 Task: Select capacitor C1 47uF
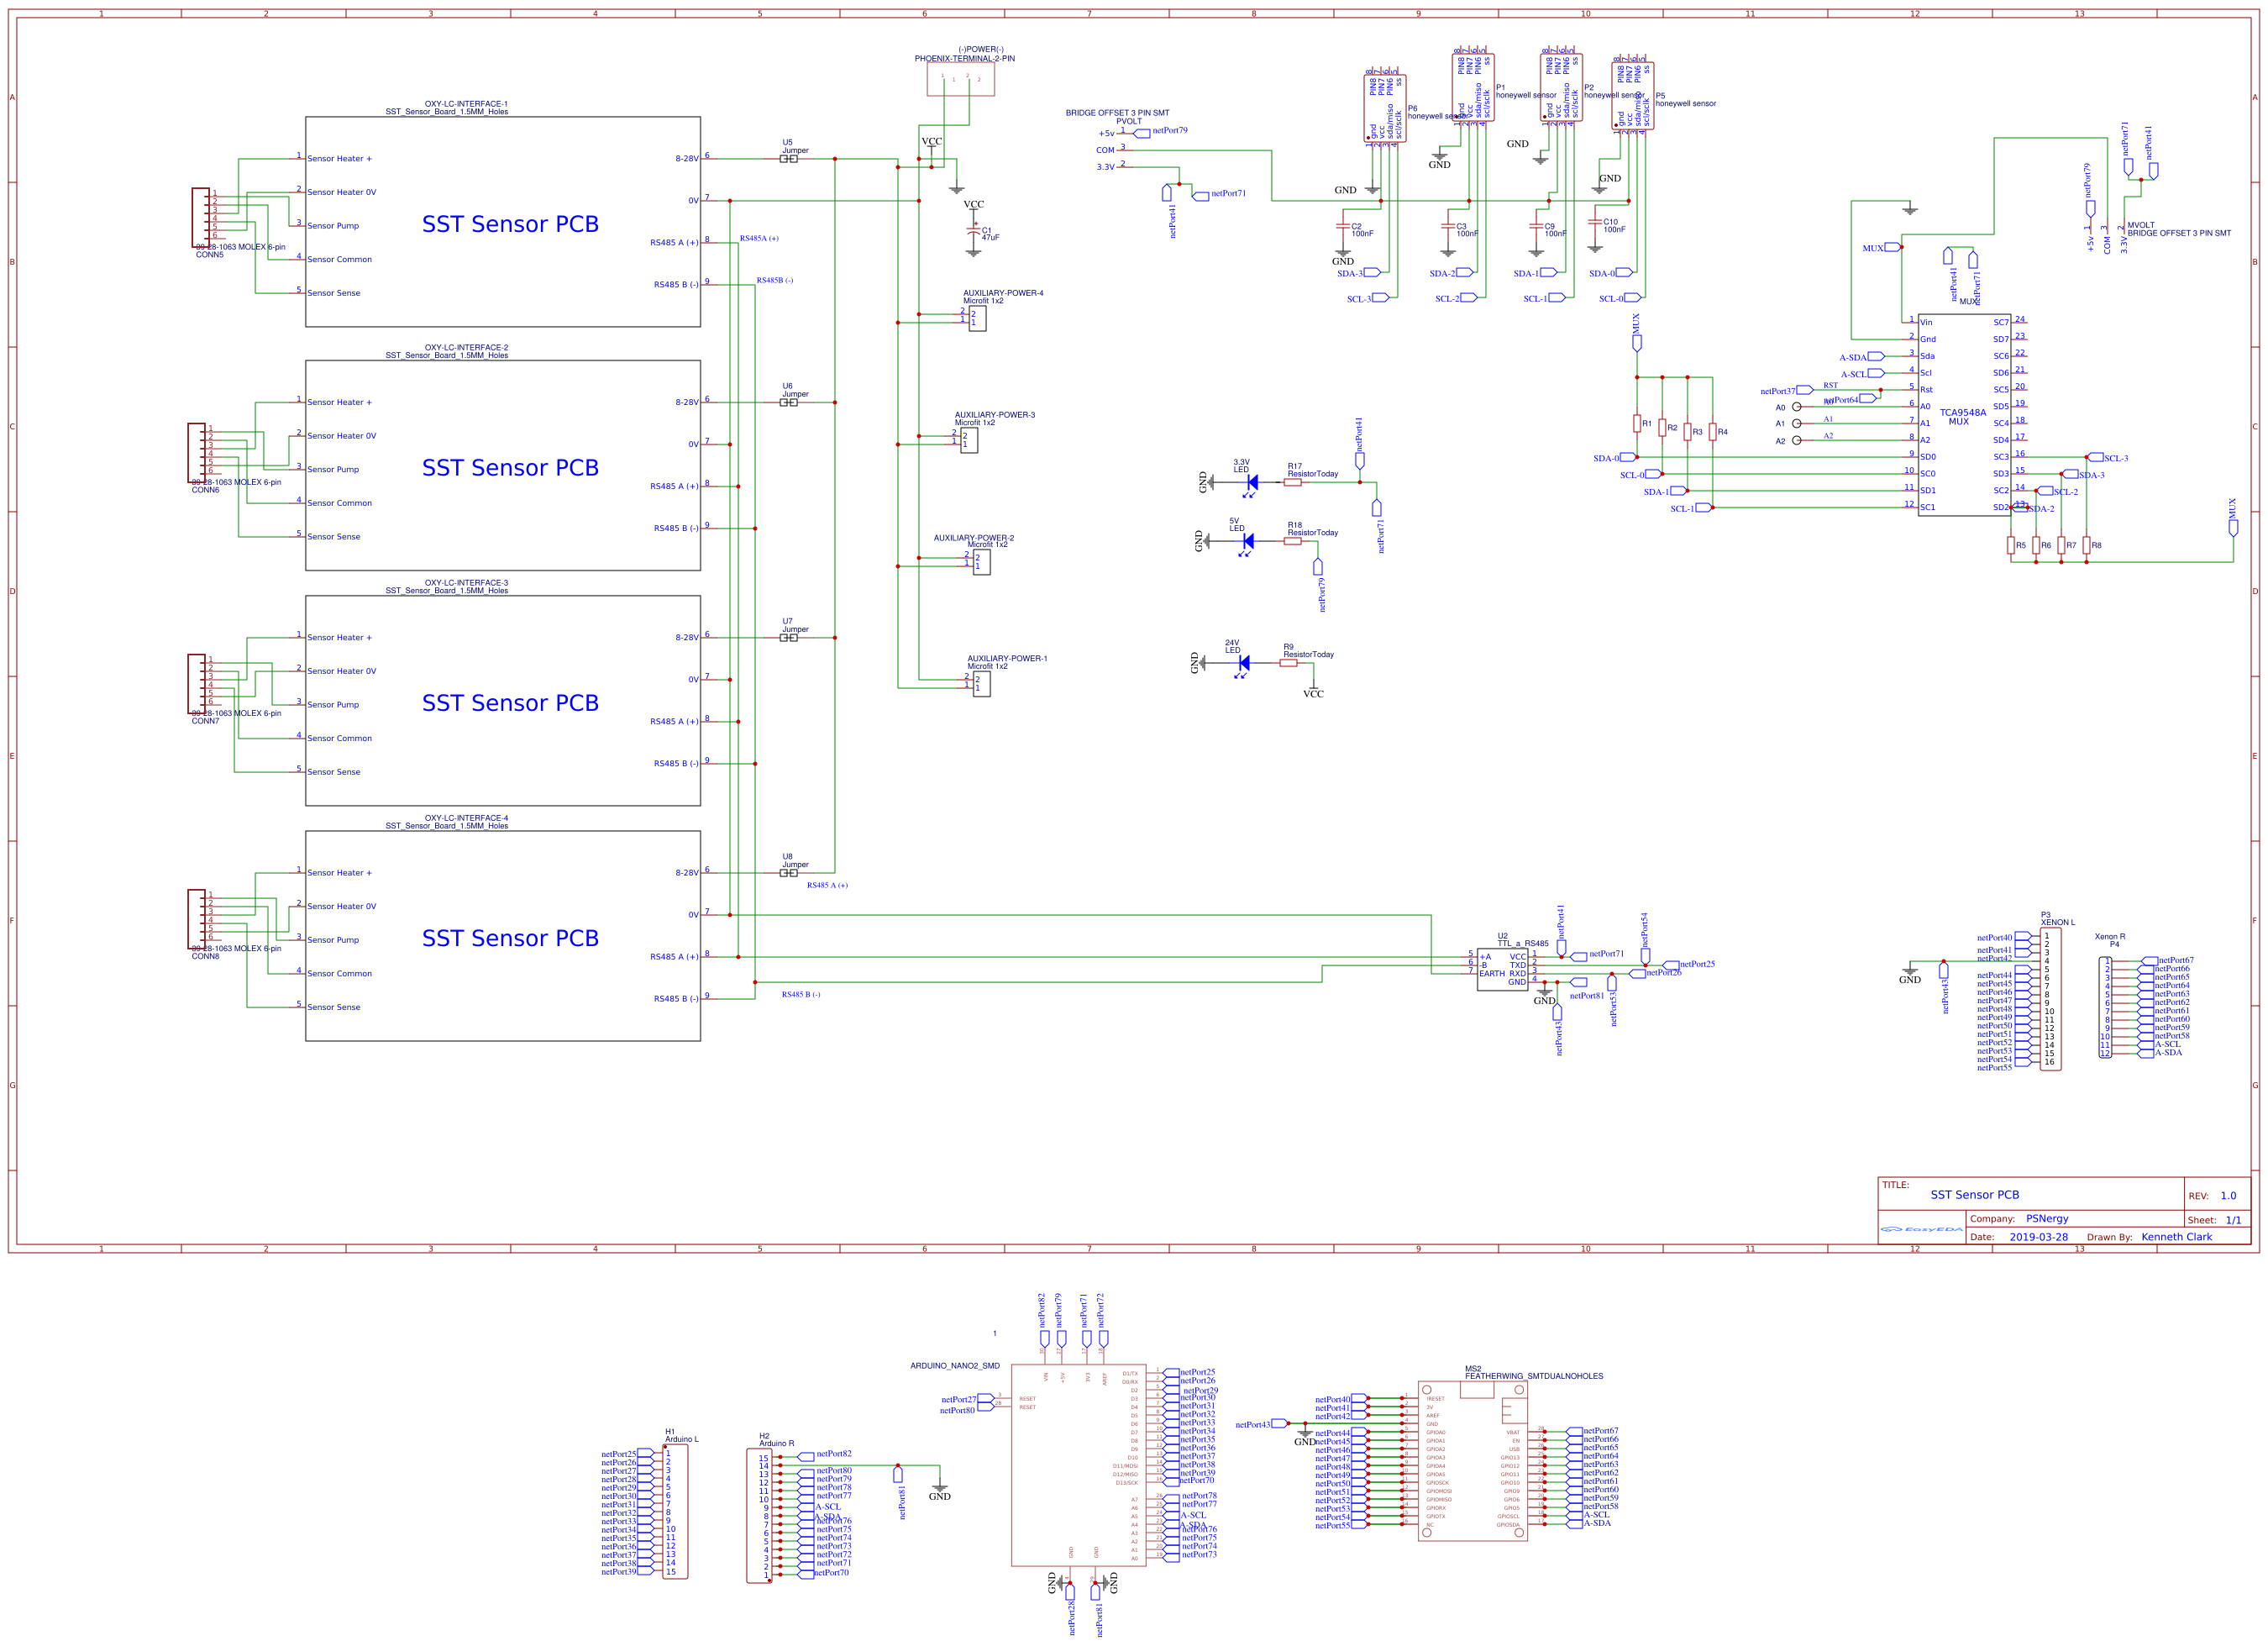point(973,231)
